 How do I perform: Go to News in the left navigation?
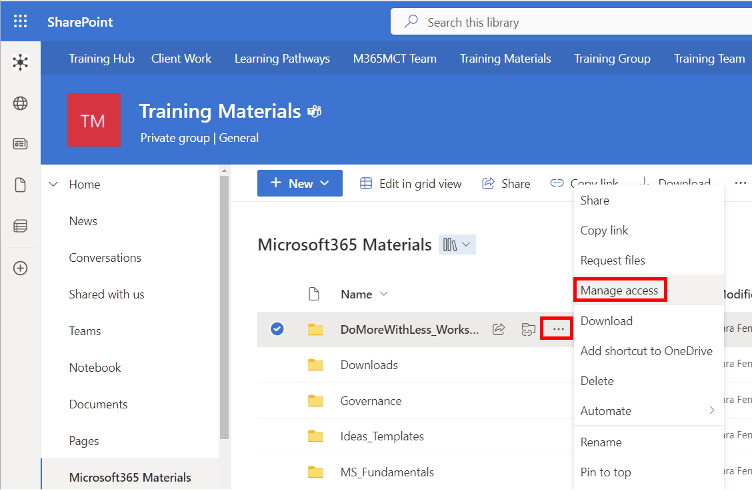click(x=83, y=221)
